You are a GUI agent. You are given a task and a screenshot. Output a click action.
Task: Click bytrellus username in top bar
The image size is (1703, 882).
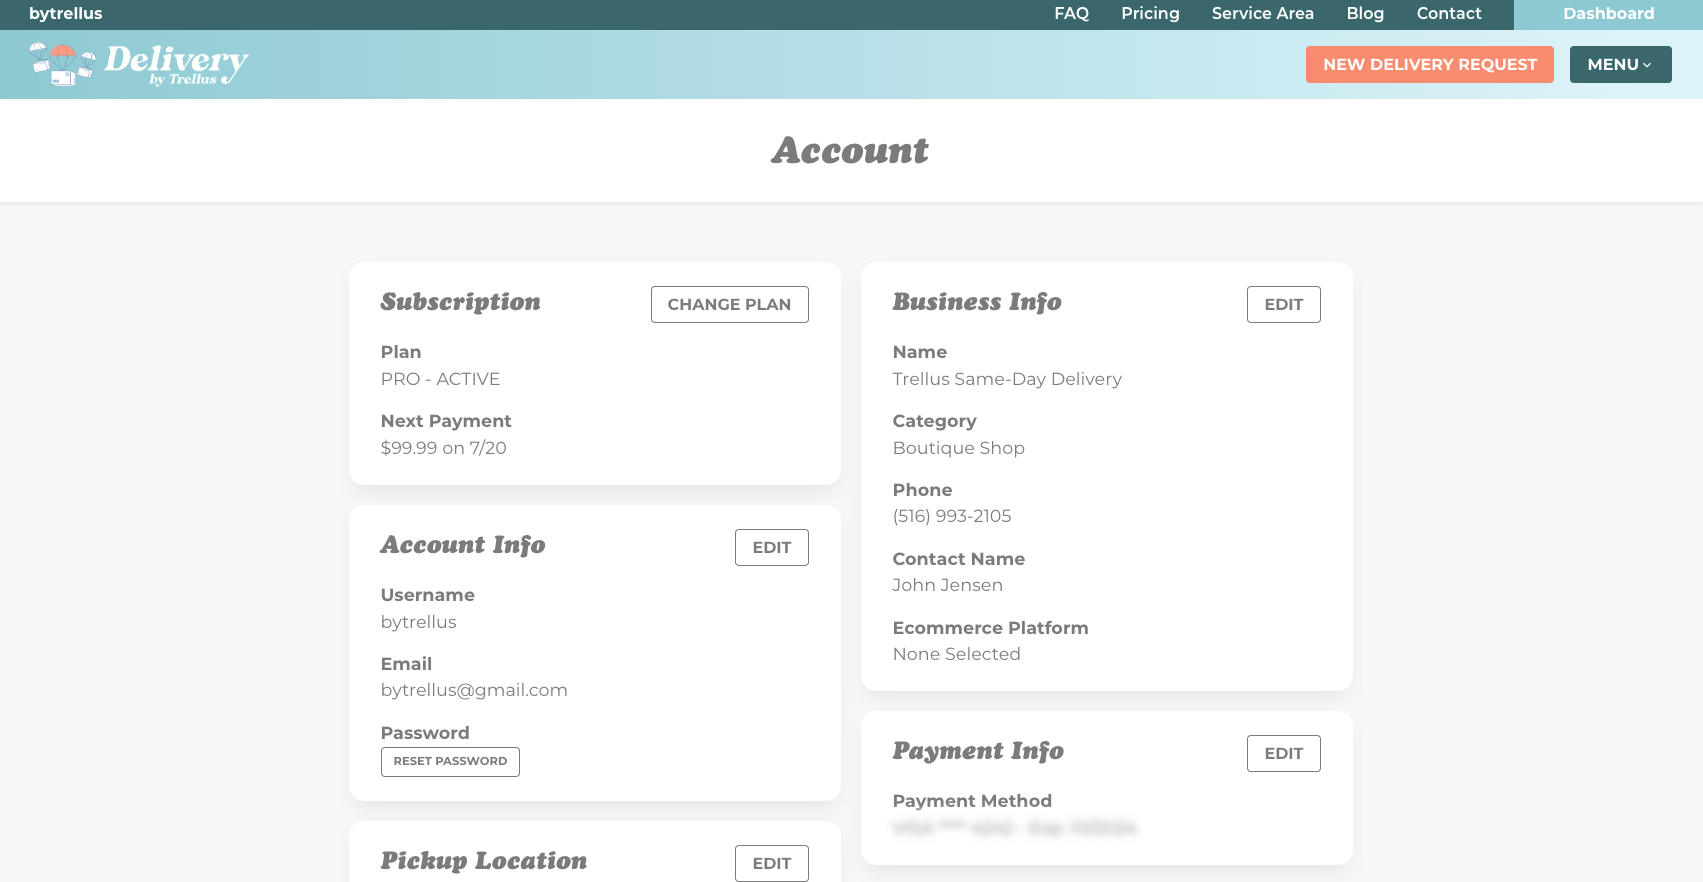pyautogui.click(x=66, y=13)
